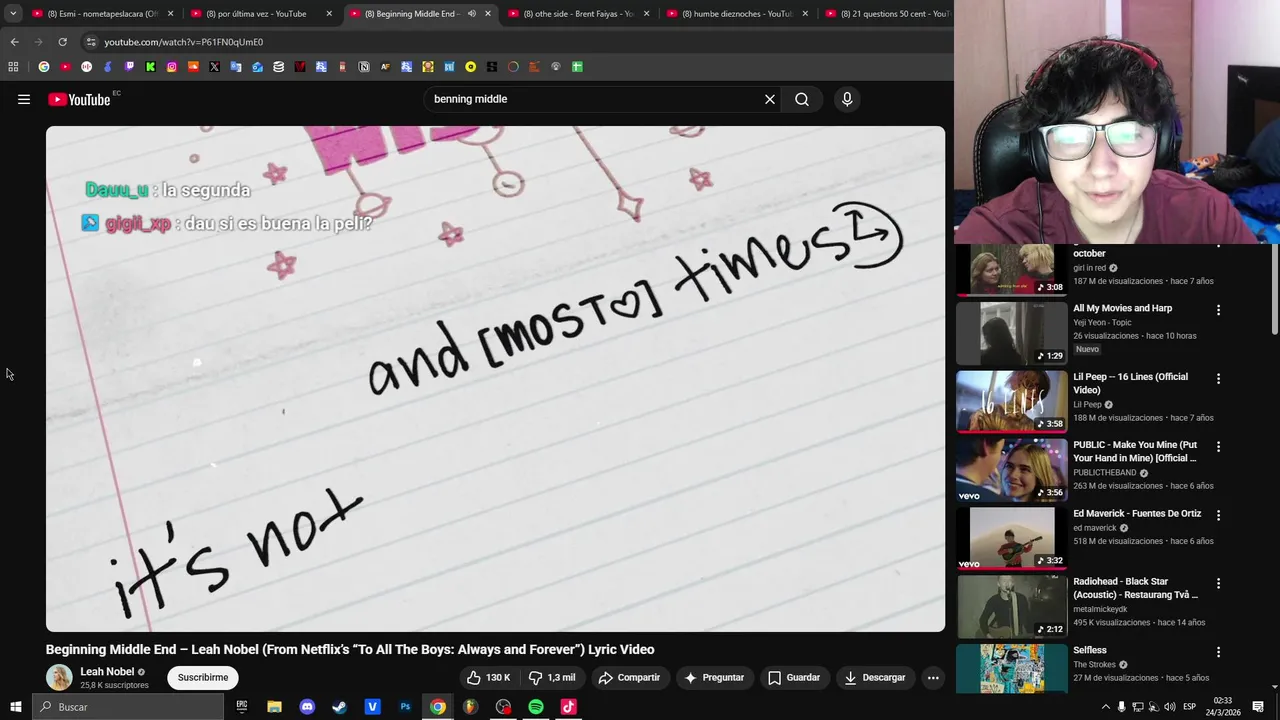Open the more actions ellipsis under the video

pos(933,677)
